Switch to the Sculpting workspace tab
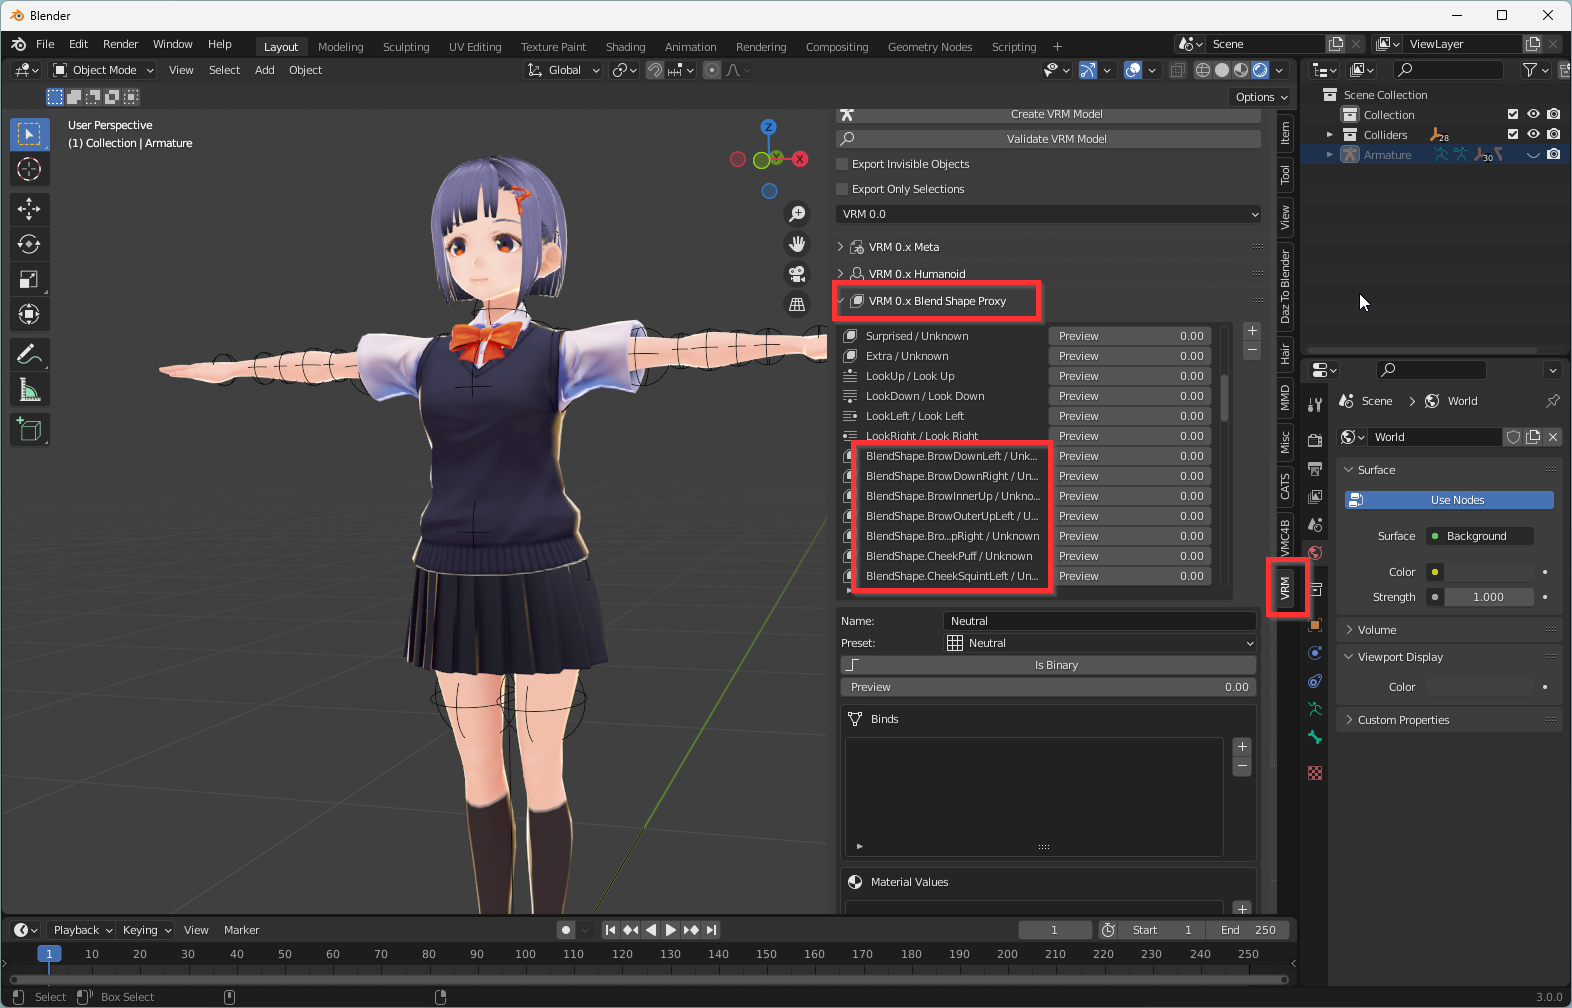Viewport: 1572px width, 1008px height. point(405,47)
